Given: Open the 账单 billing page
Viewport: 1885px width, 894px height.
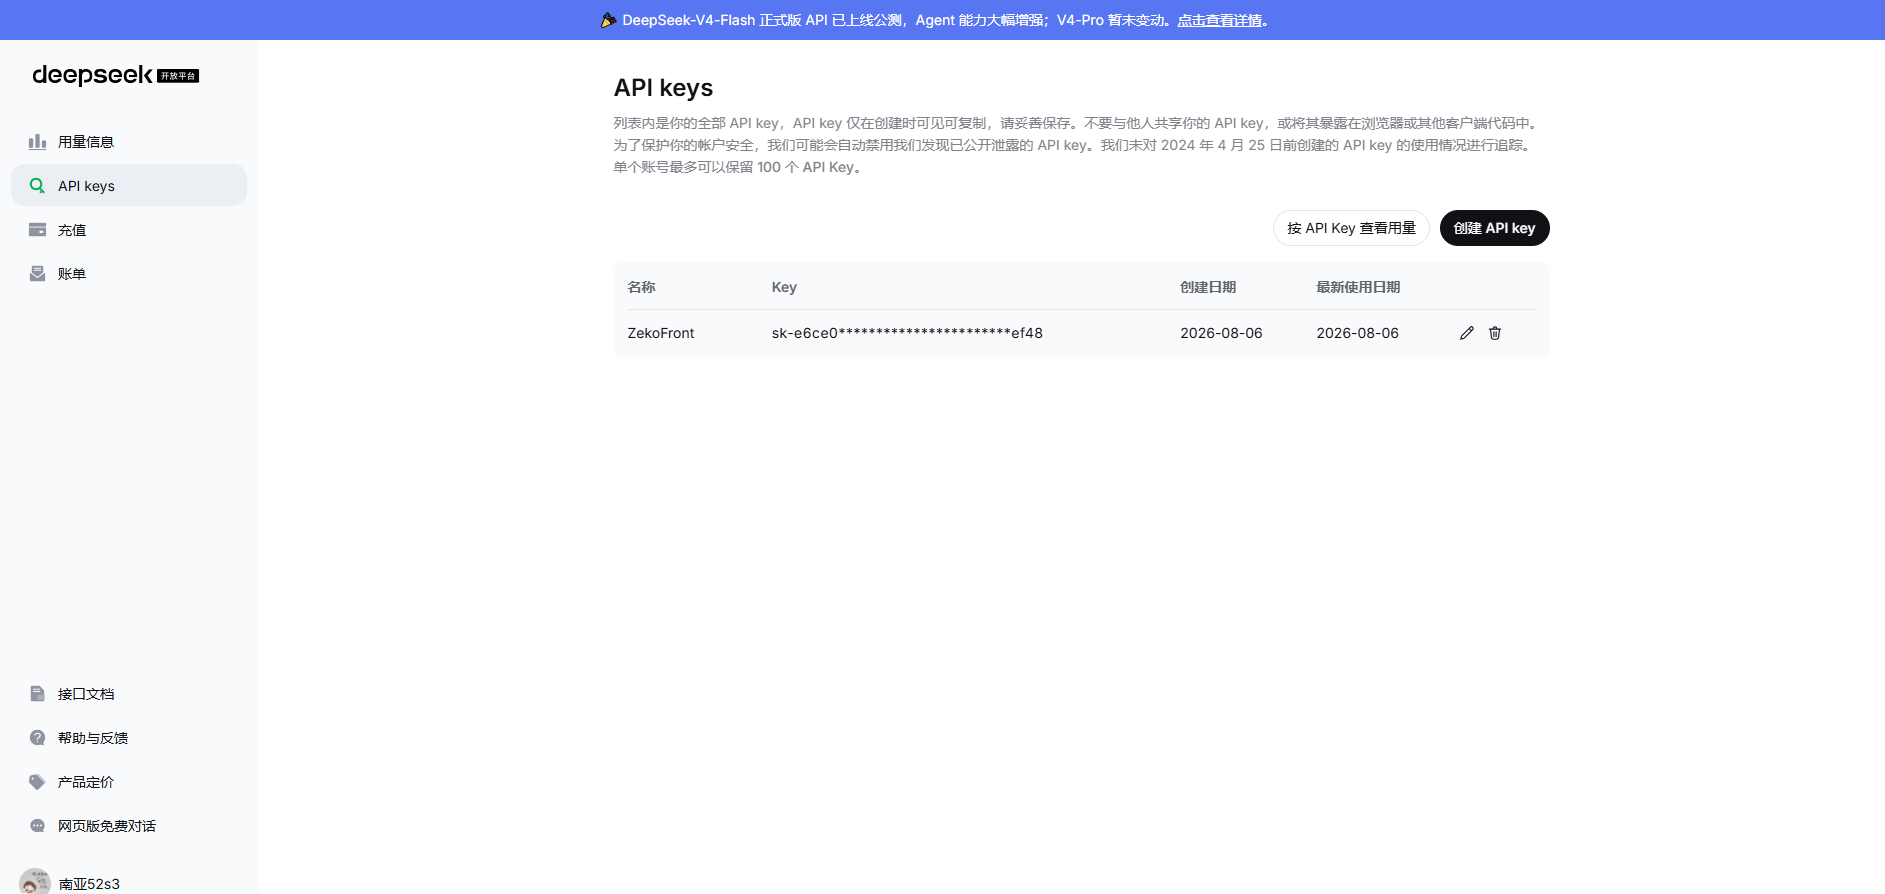Looking at the screenshot, I should (x=129, y=274).
